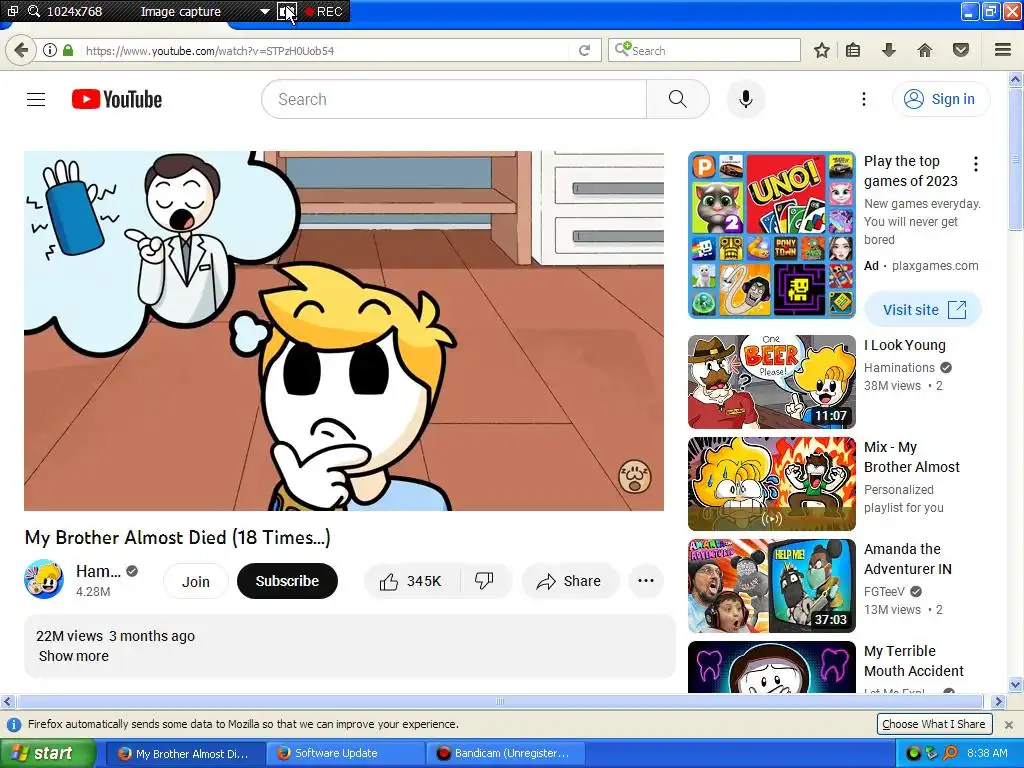
Task: Open the YouTube guide menu icon
Action: click(x=36, y=99)
